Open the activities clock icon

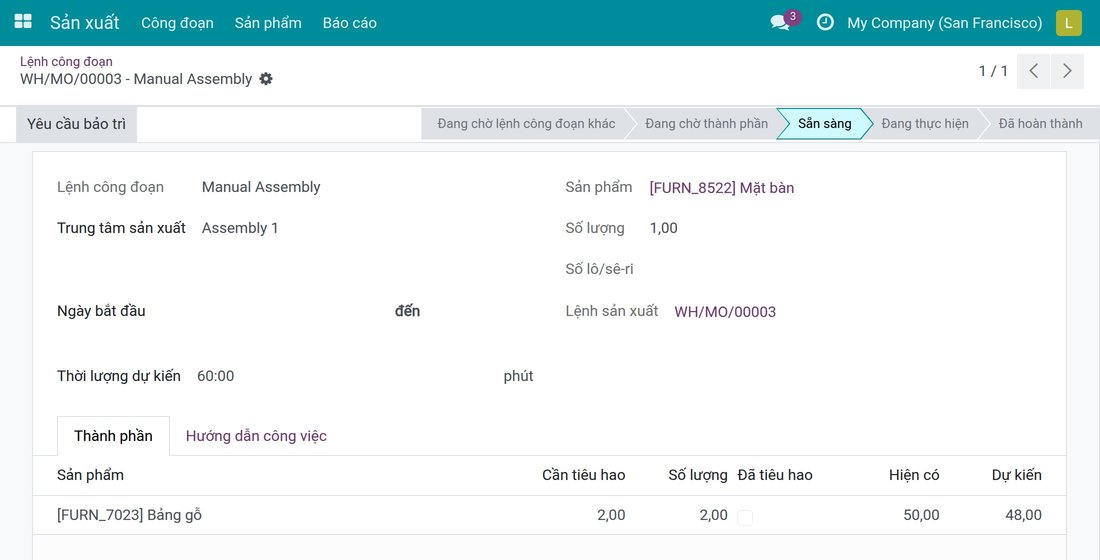[x=826, y=22]
